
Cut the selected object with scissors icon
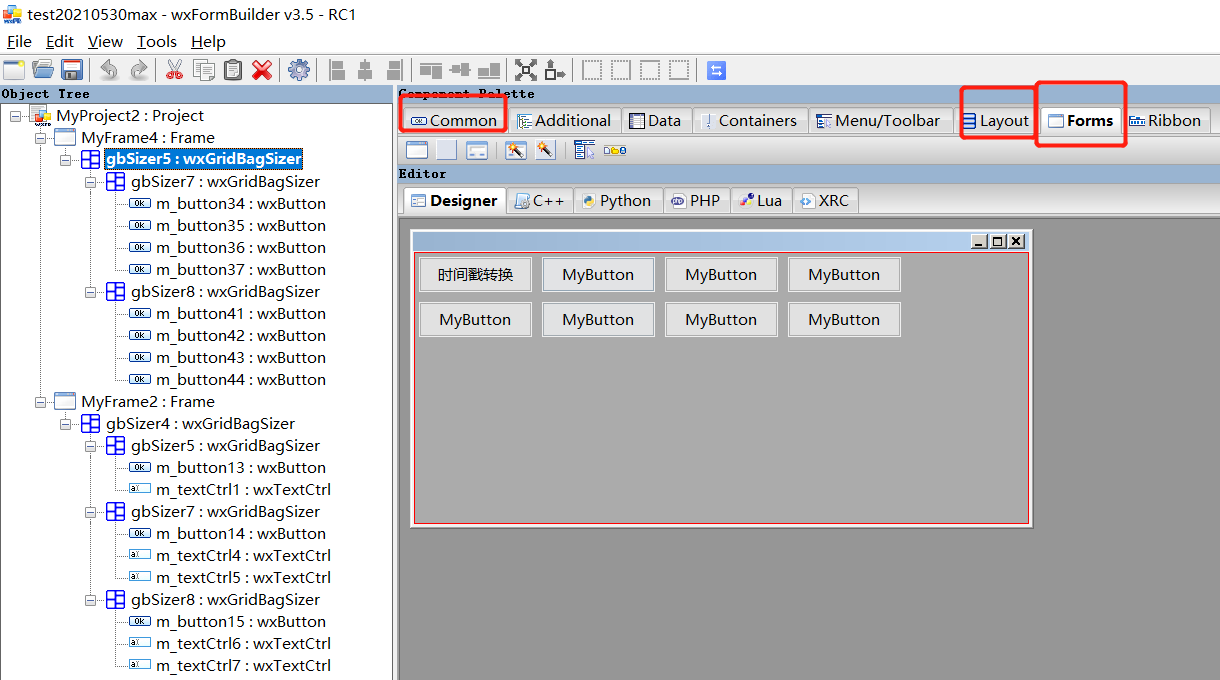(174, 70)
